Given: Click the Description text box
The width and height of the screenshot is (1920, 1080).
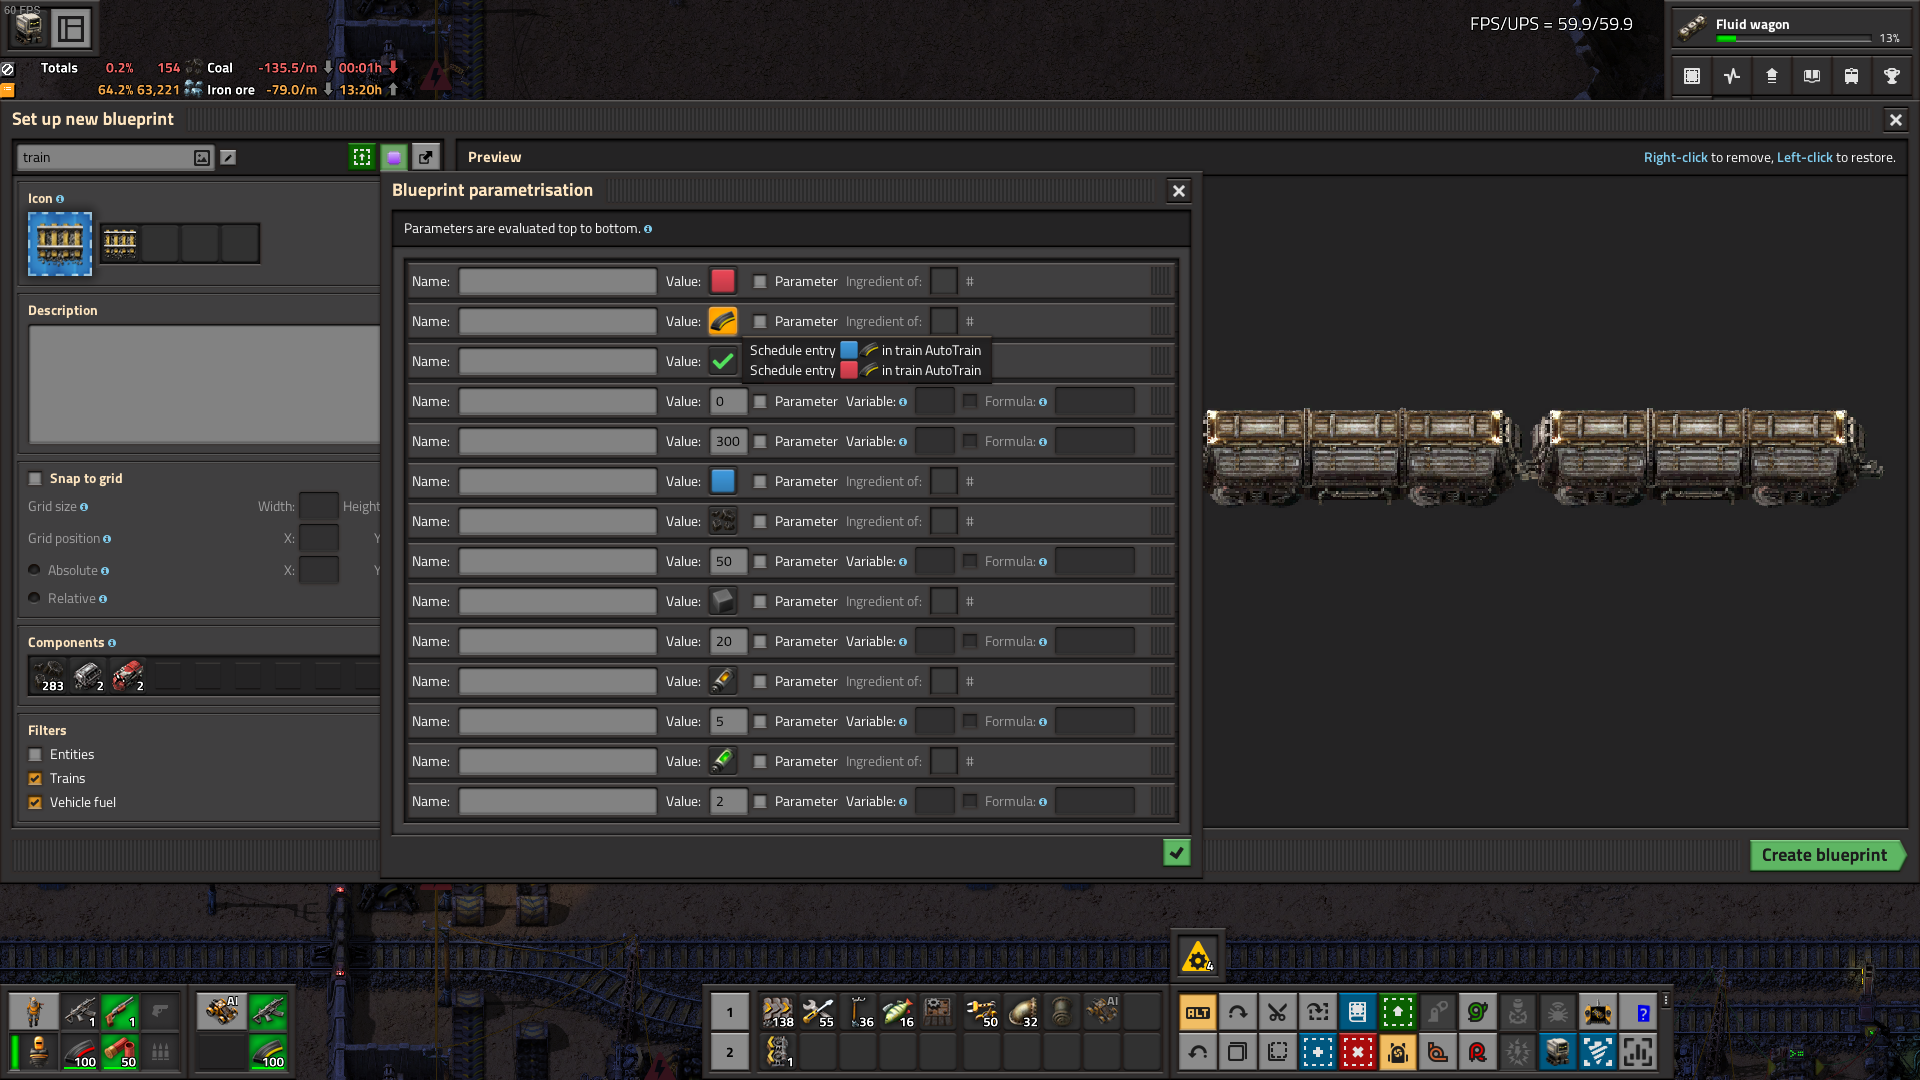Looking at the screenshot, I should click(x=204, y=385).
